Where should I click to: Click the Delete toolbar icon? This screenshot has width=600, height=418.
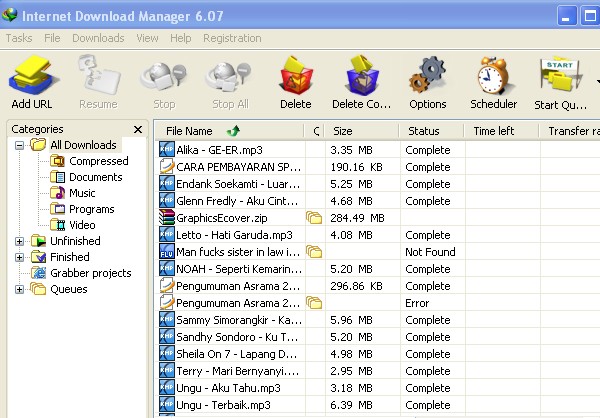(296, 76)
